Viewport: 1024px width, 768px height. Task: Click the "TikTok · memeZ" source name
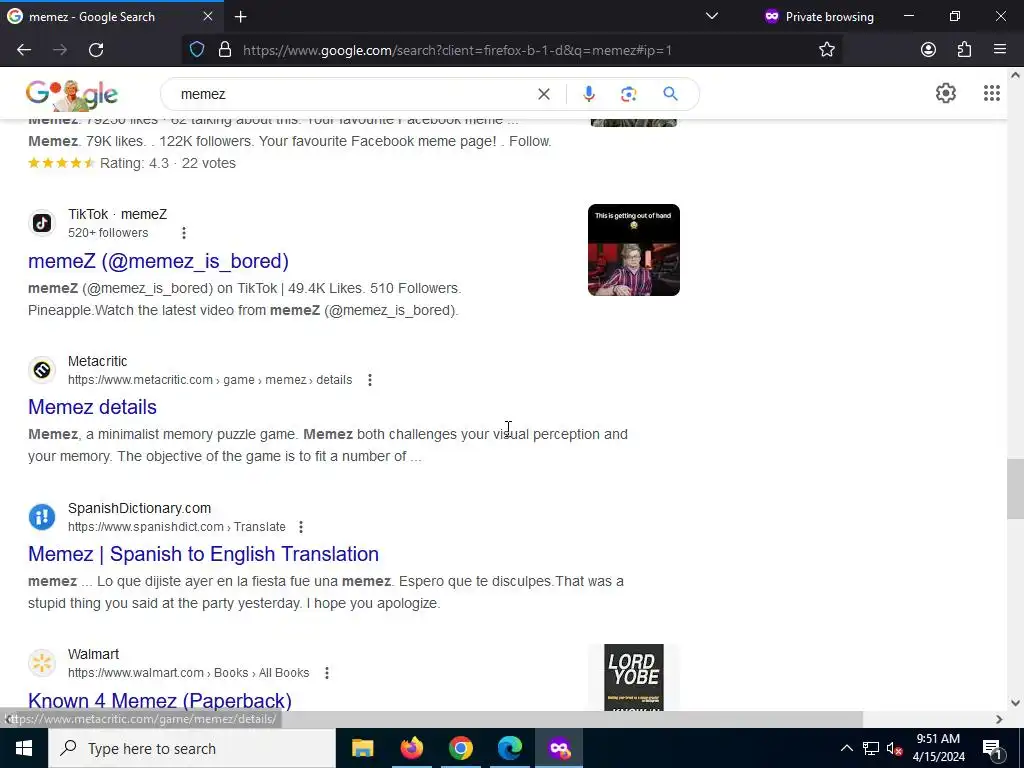point(118,214)
